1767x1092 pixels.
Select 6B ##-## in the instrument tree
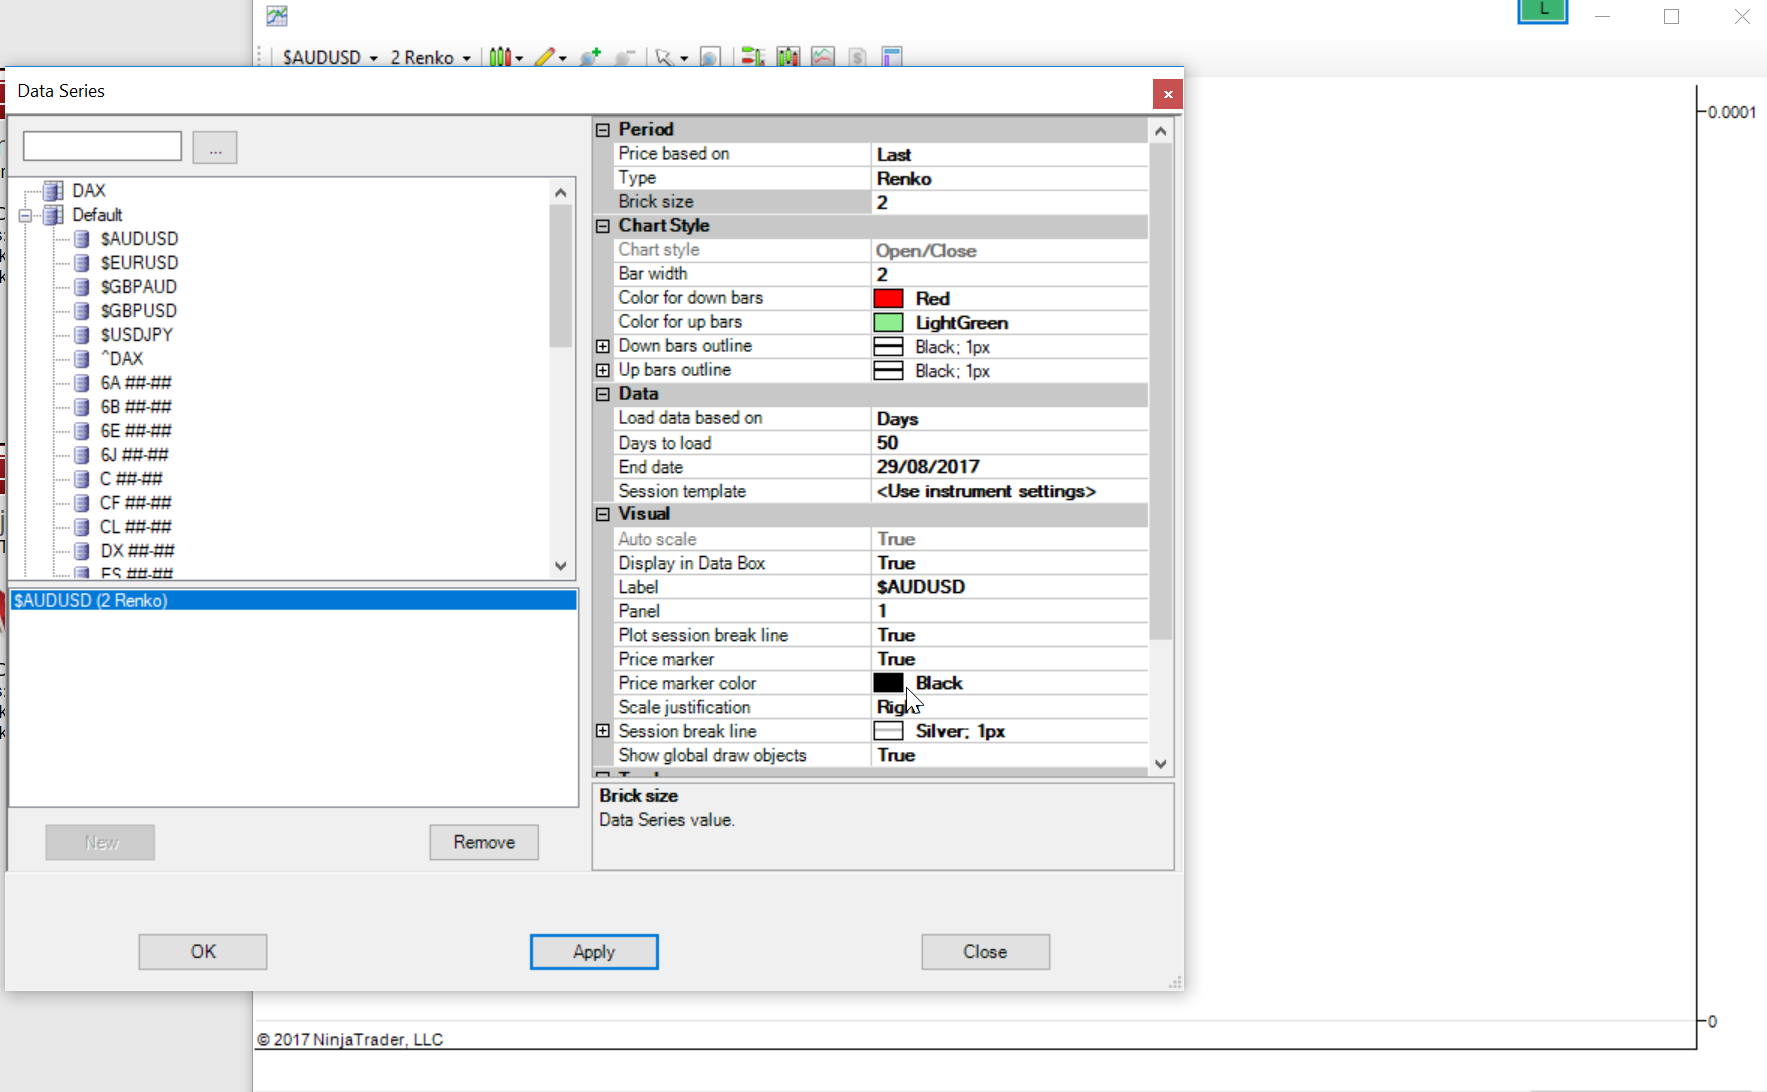click(x=135, y=407)
